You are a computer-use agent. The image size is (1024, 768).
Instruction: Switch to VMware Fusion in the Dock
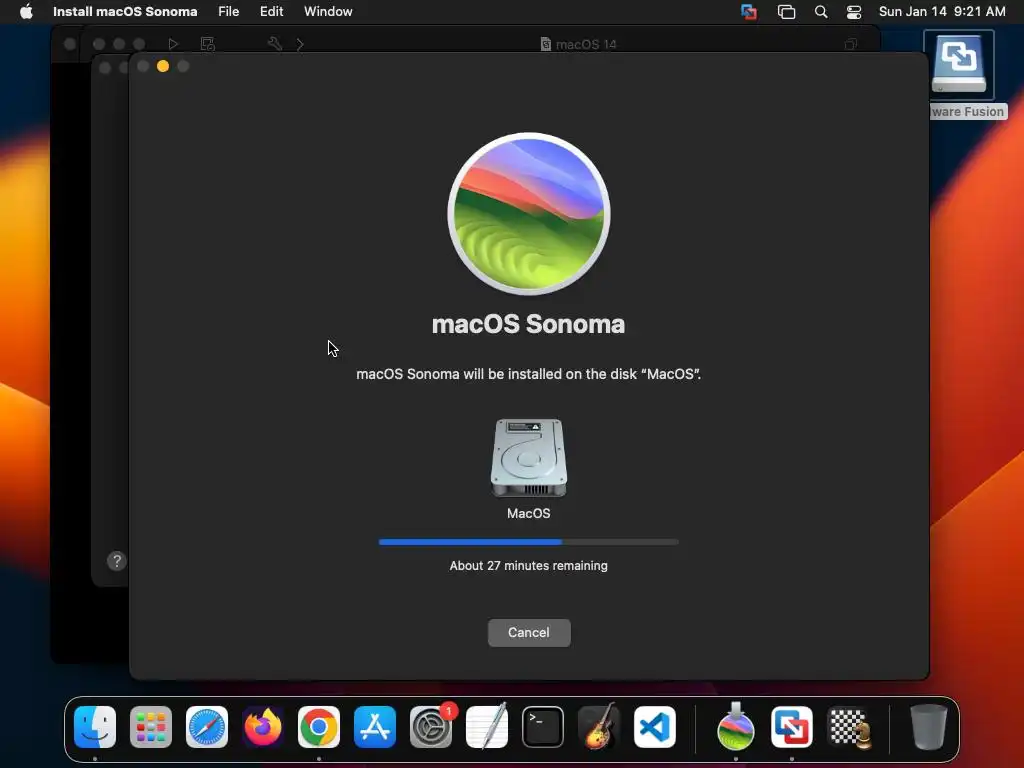coord(792,727)
